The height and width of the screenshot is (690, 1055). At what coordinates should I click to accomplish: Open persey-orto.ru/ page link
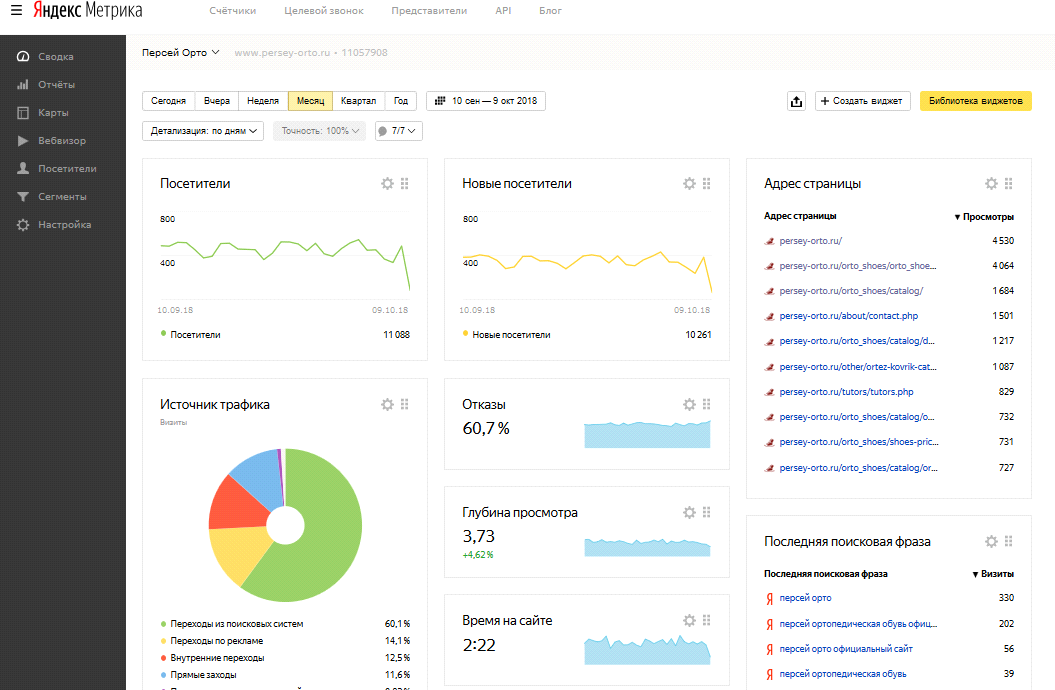(810, 241)
